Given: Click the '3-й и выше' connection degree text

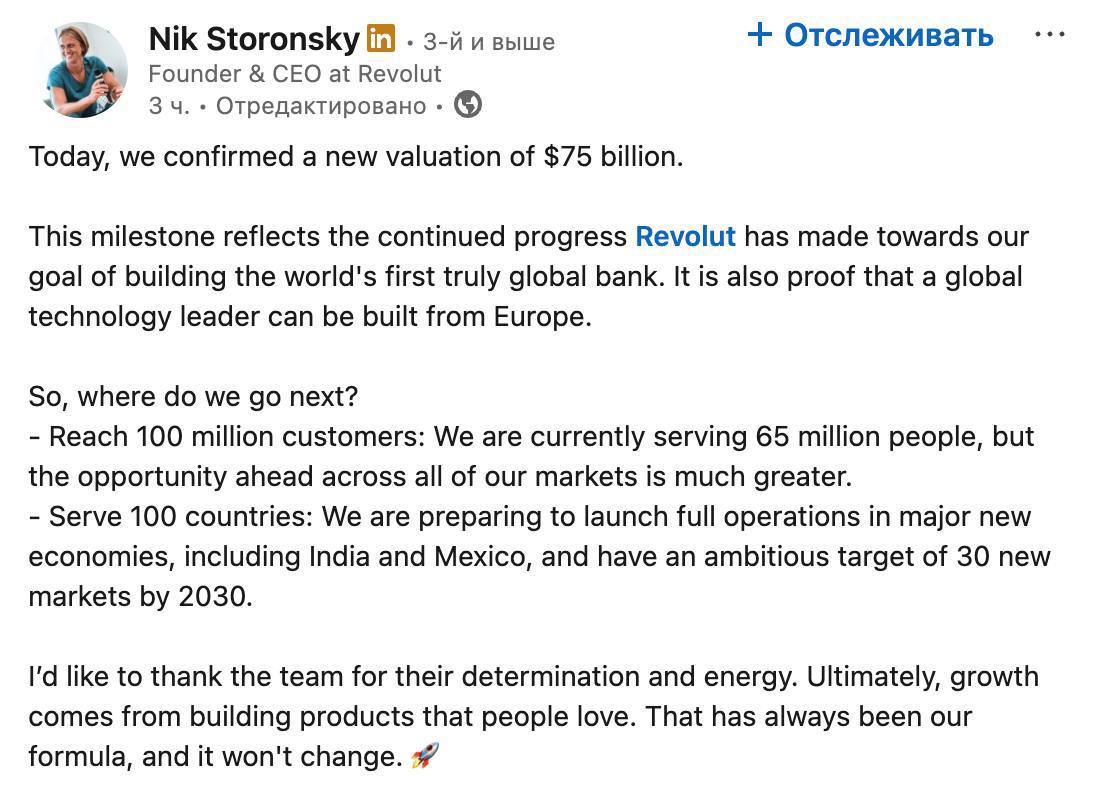Looking at the screenshot, I should pyautogui.click(x=490, y=41).
